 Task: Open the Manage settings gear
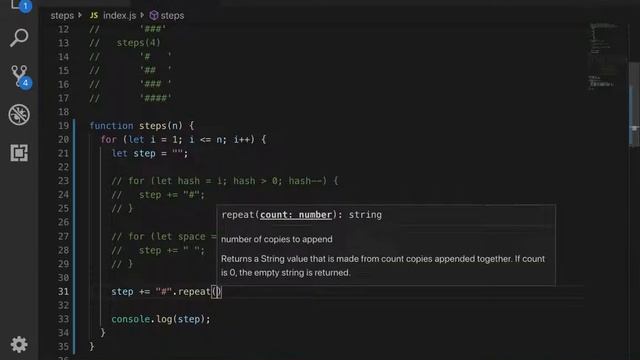[x=19, y=344]
